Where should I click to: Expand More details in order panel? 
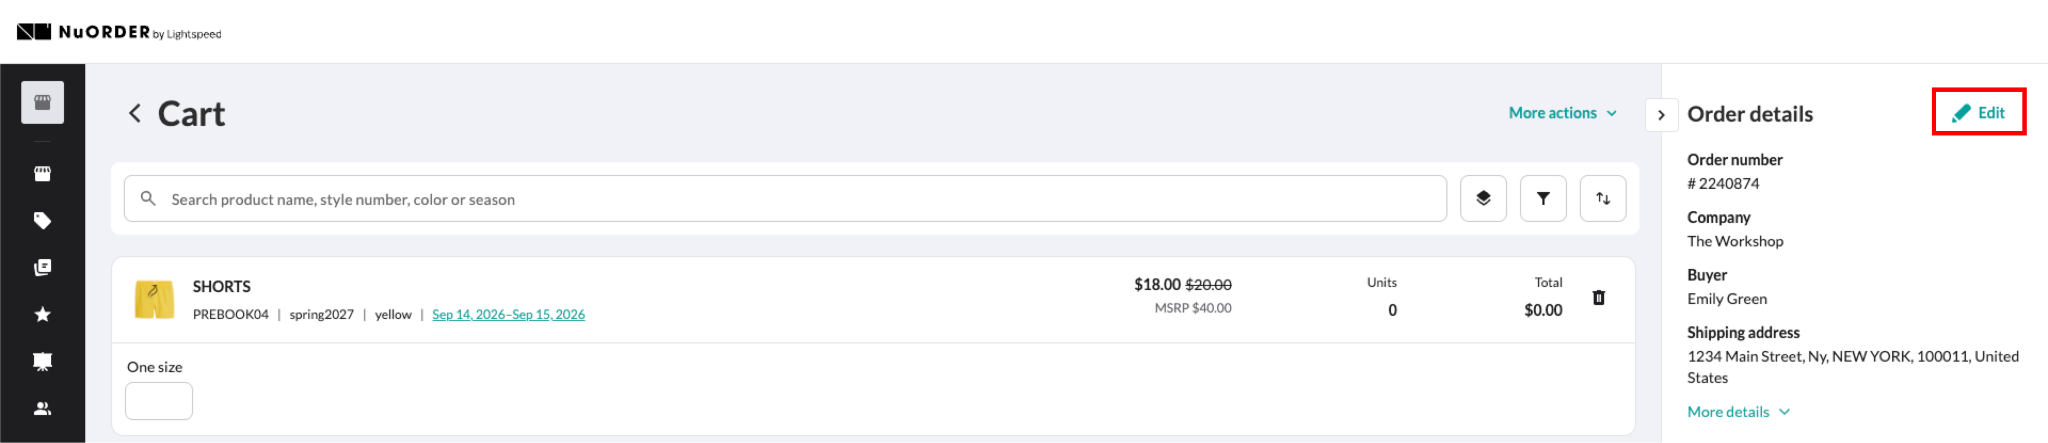[x=1738, y=411]
